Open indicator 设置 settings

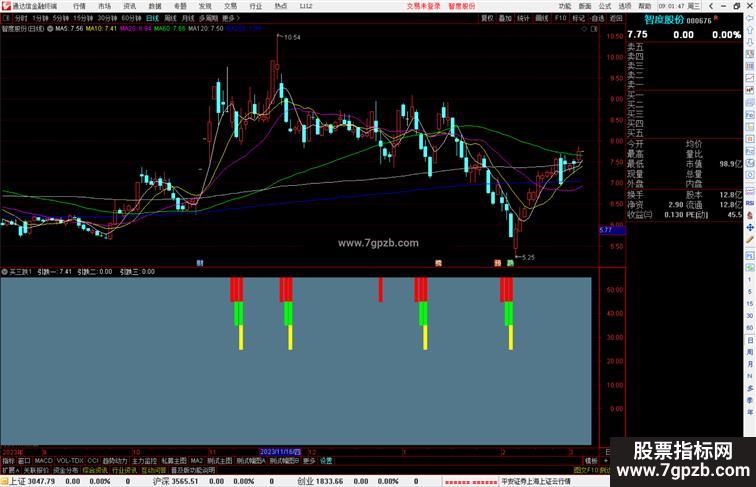[326, 461]
